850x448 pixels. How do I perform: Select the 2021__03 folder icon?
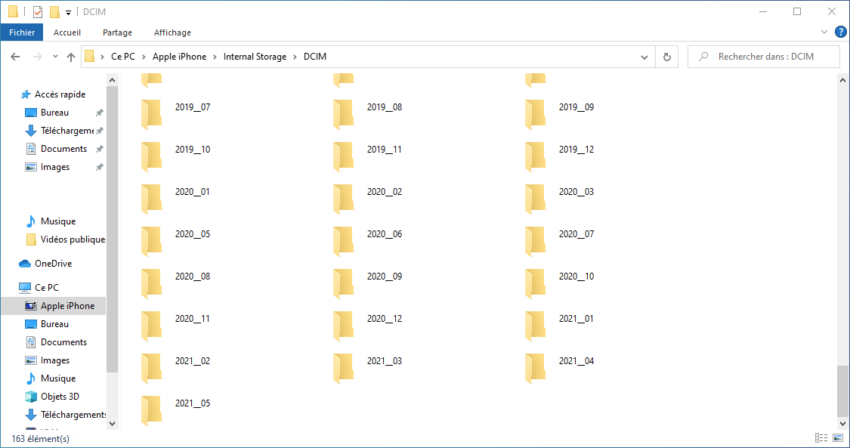point(343,368)
